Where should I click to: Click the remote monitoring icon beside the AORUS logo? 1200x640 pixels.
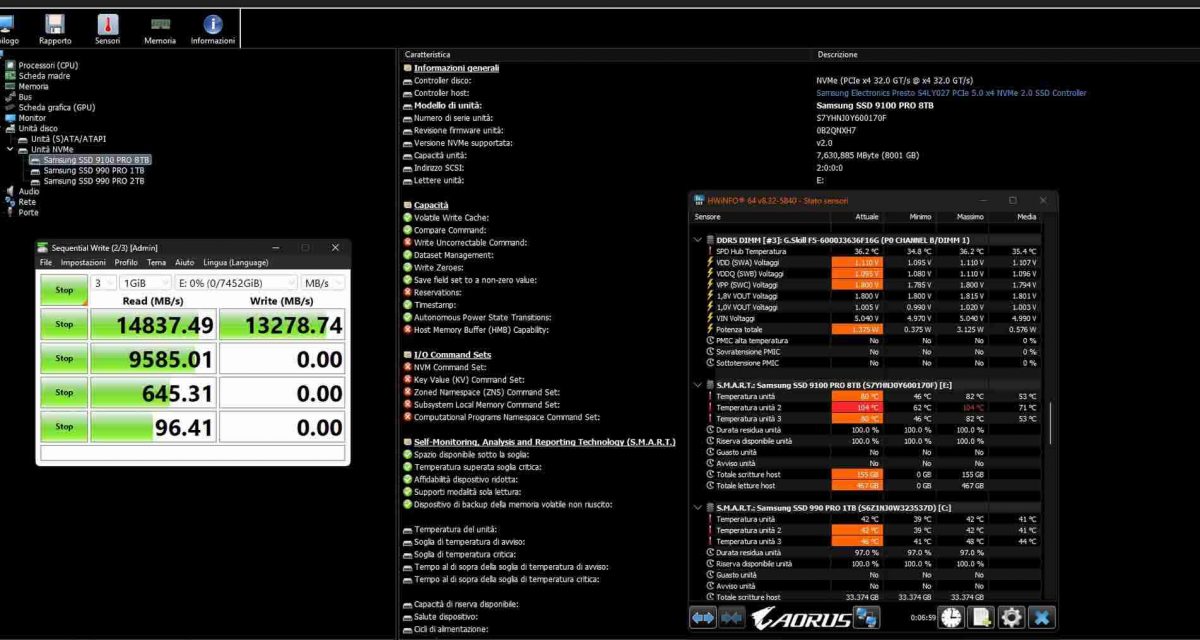pos(864,617)
